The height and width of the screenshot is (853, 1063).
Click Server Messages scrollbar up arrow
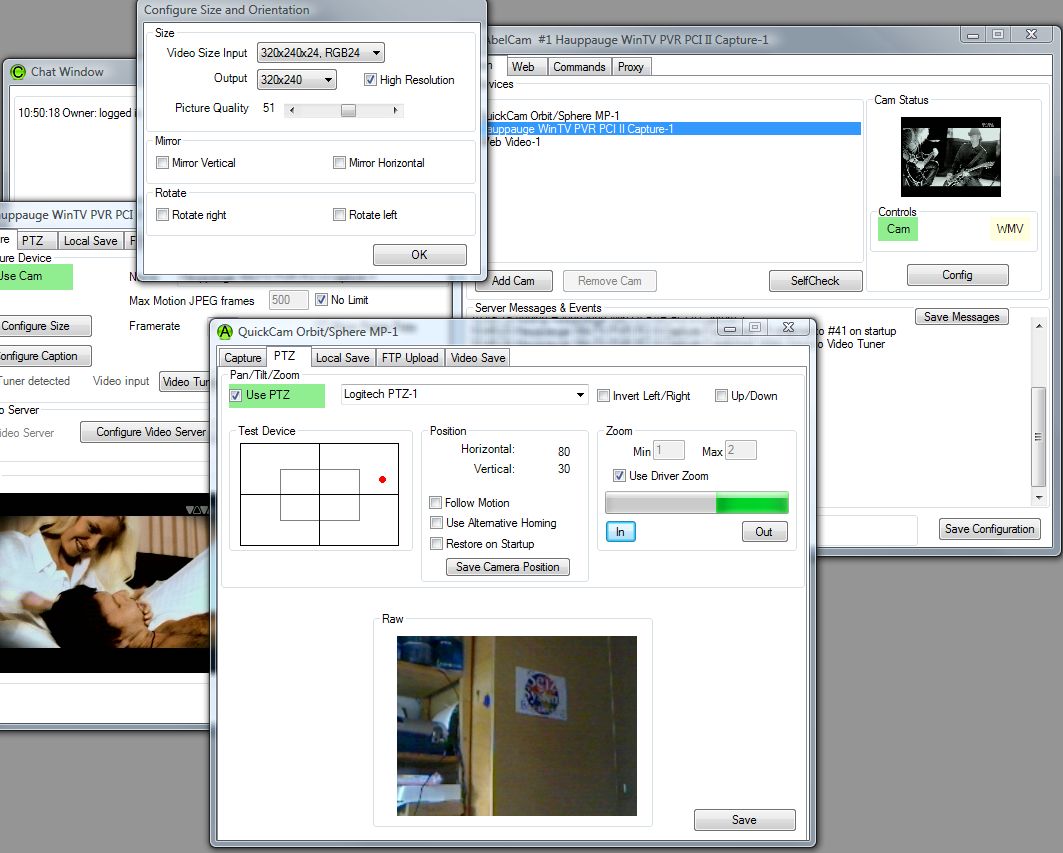(x=1039, y=326)
